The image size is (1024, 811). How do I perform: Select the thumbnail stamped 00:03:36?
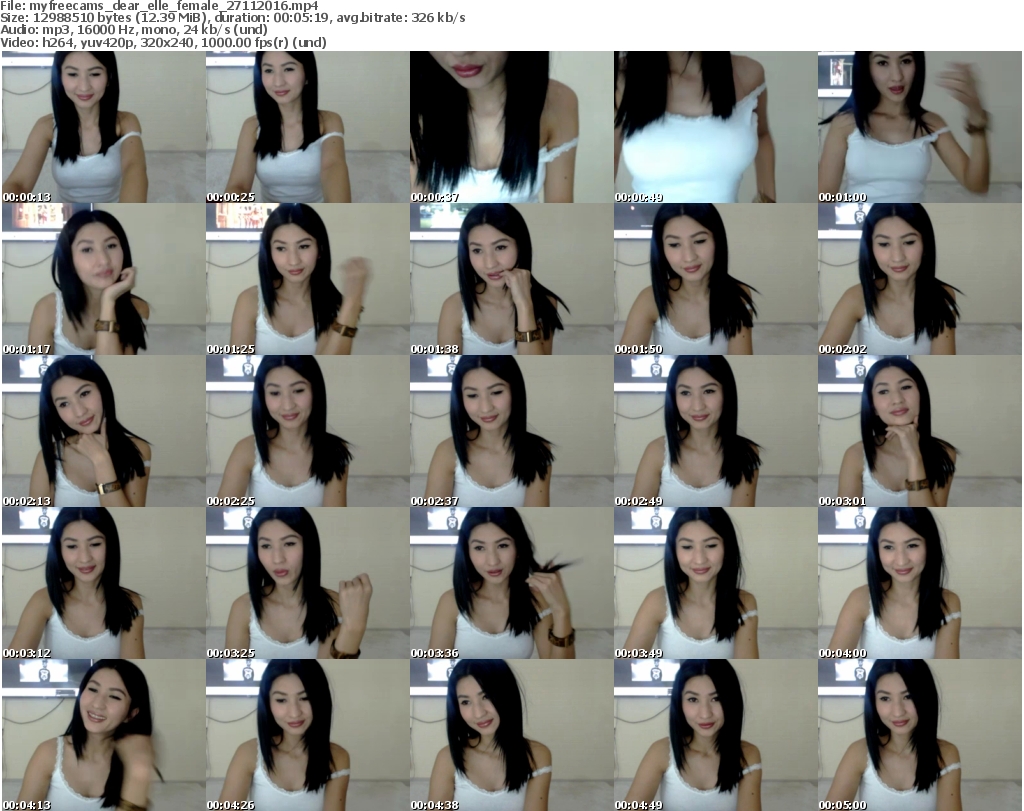tap(511, 583)
